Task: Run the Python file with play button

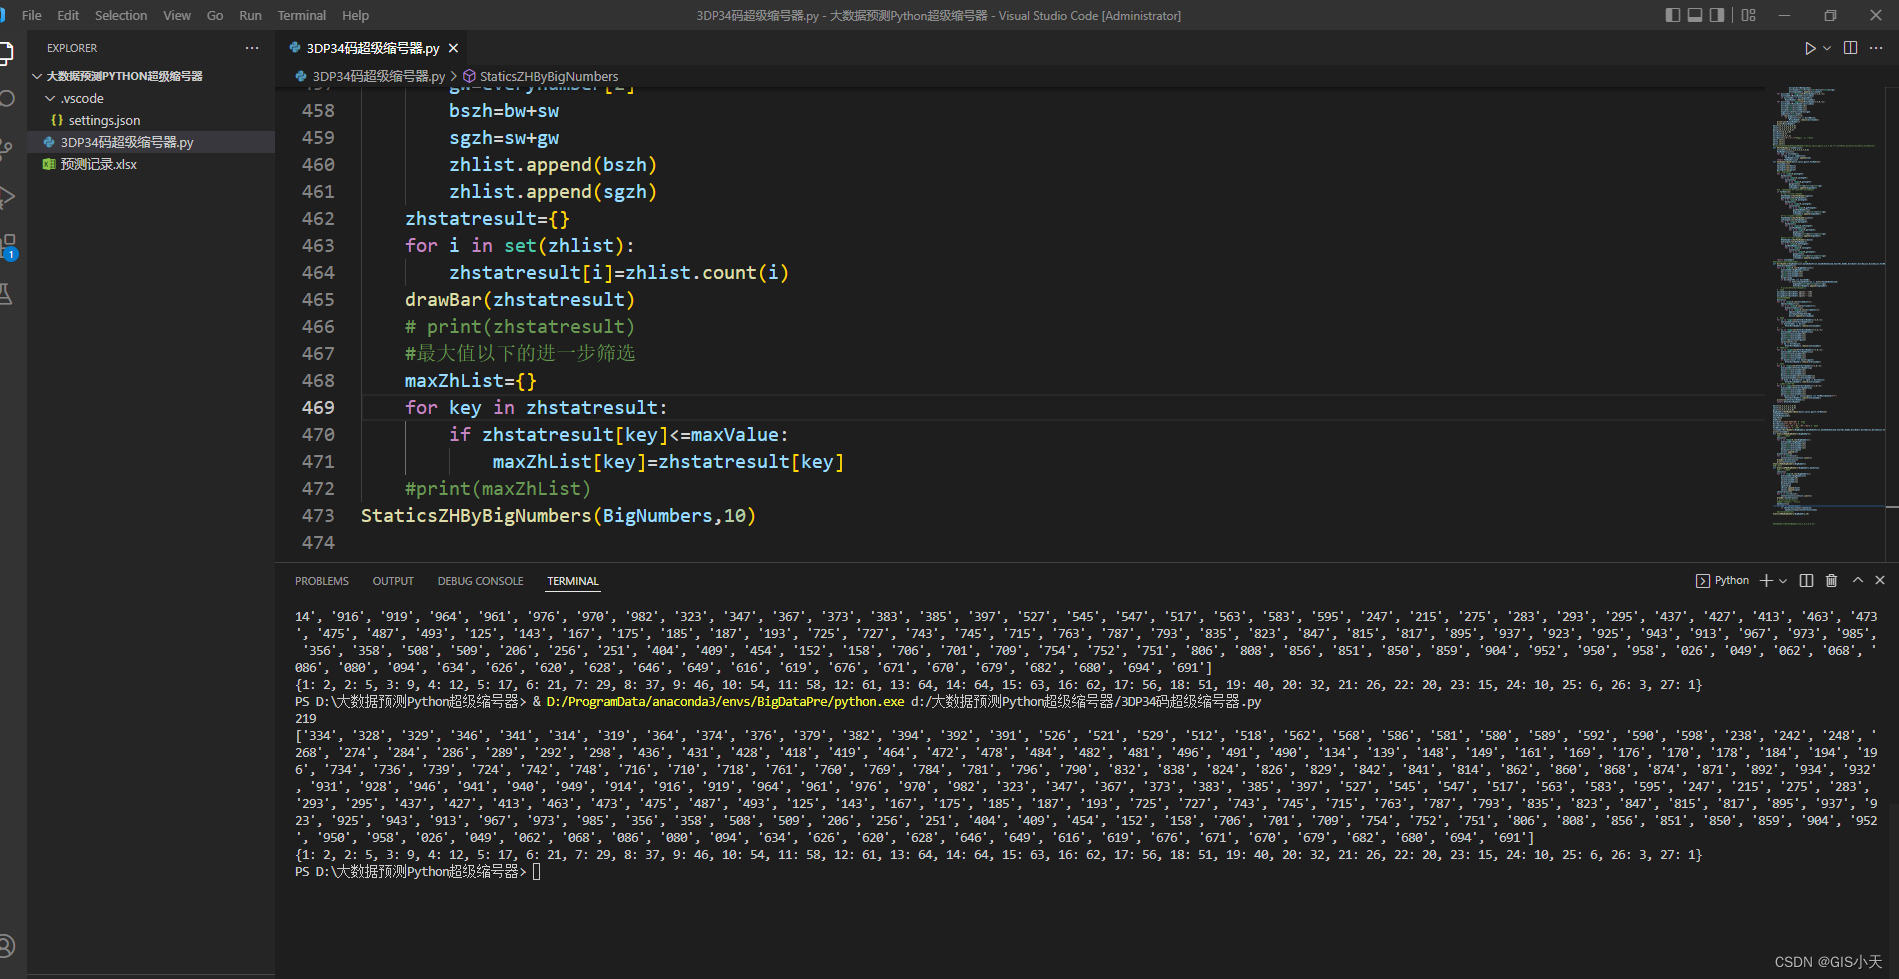Action: 1809,48
